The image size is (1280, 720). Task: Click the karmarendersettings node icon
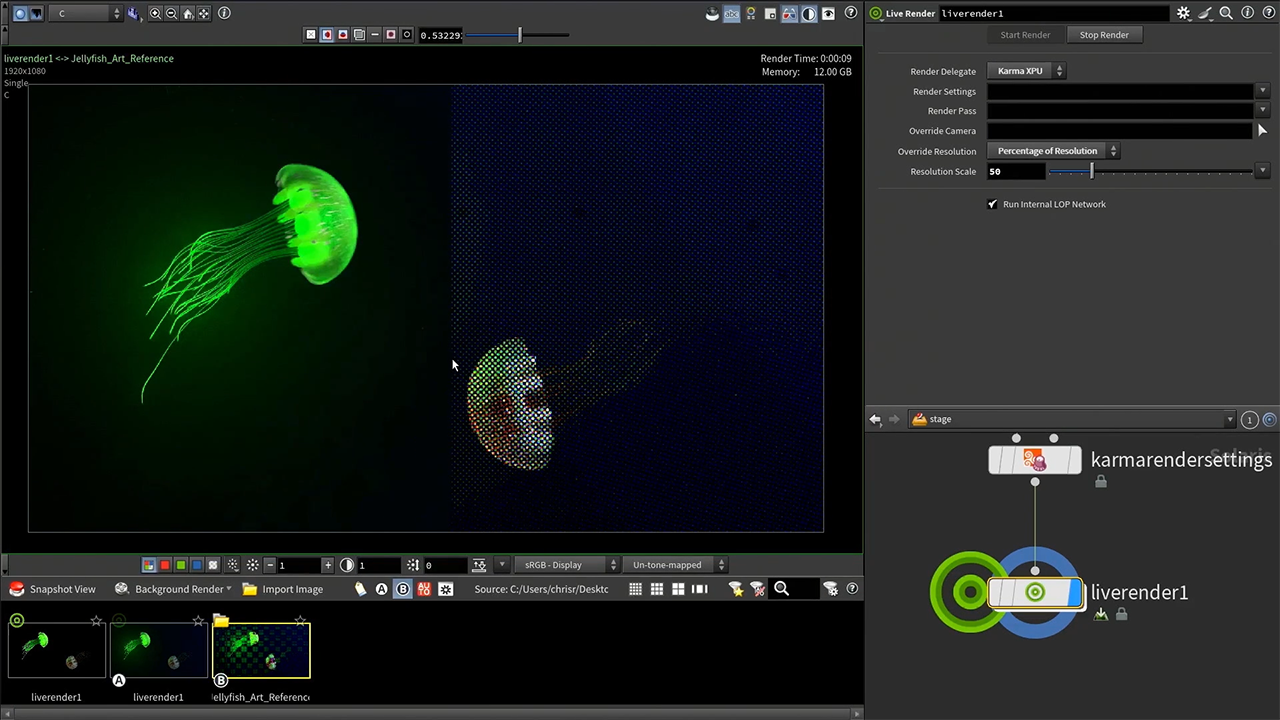(1034, 460)
